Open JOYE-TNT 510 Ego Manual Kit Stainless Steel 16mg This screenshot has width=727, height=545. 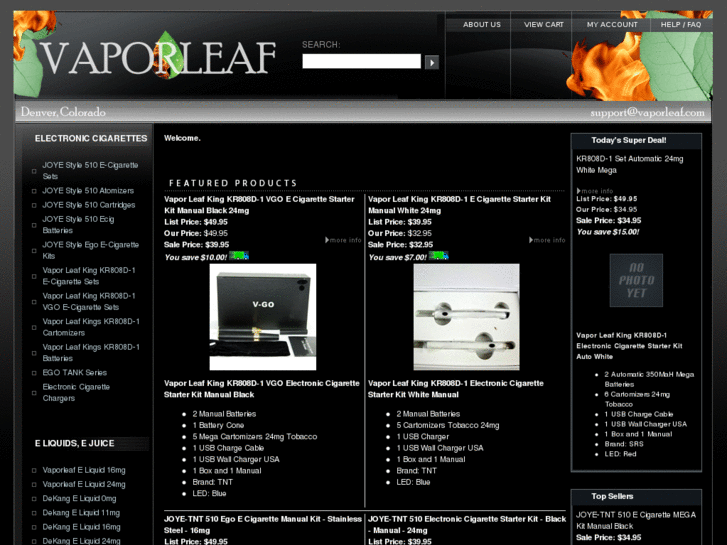tap(262, 525)
